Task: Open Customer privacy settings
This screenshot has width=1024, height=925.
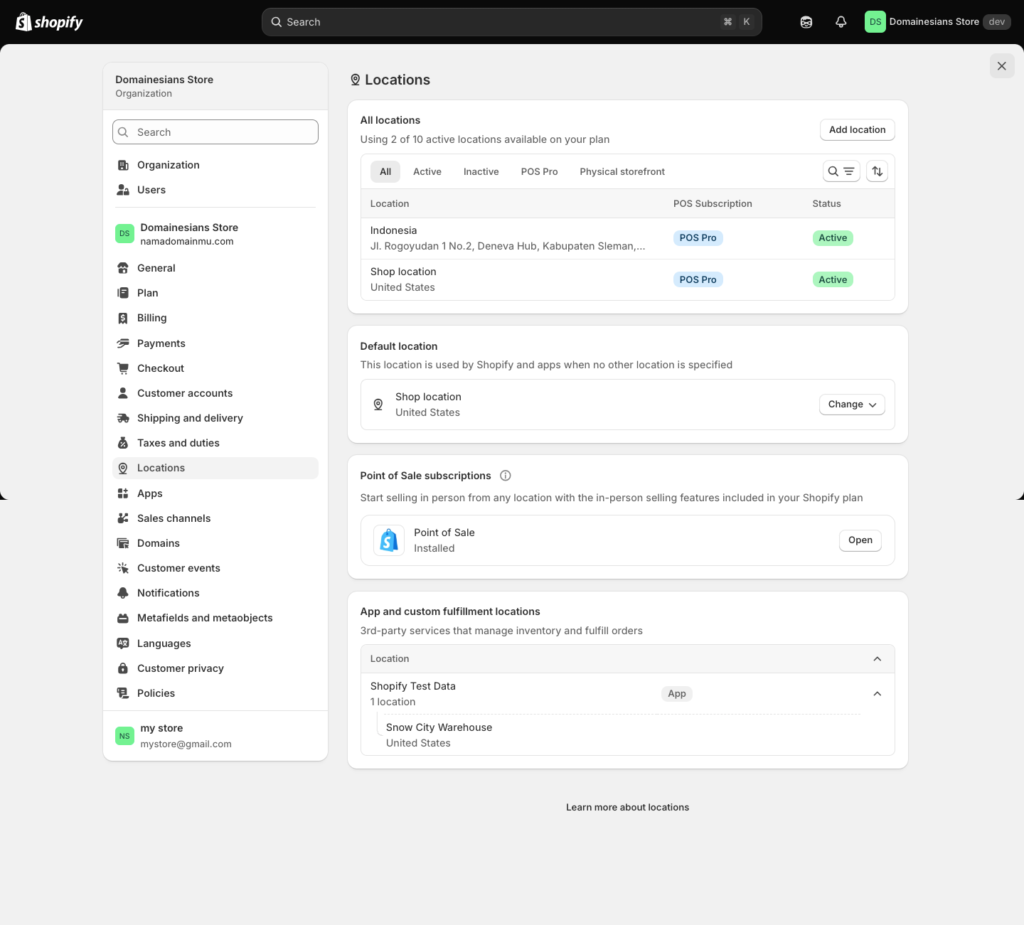Action: [x=215, y=668]
